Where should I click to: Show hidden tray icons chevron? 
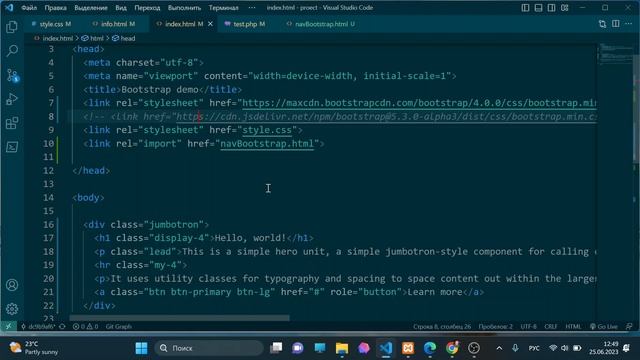[x=499, y=348]
